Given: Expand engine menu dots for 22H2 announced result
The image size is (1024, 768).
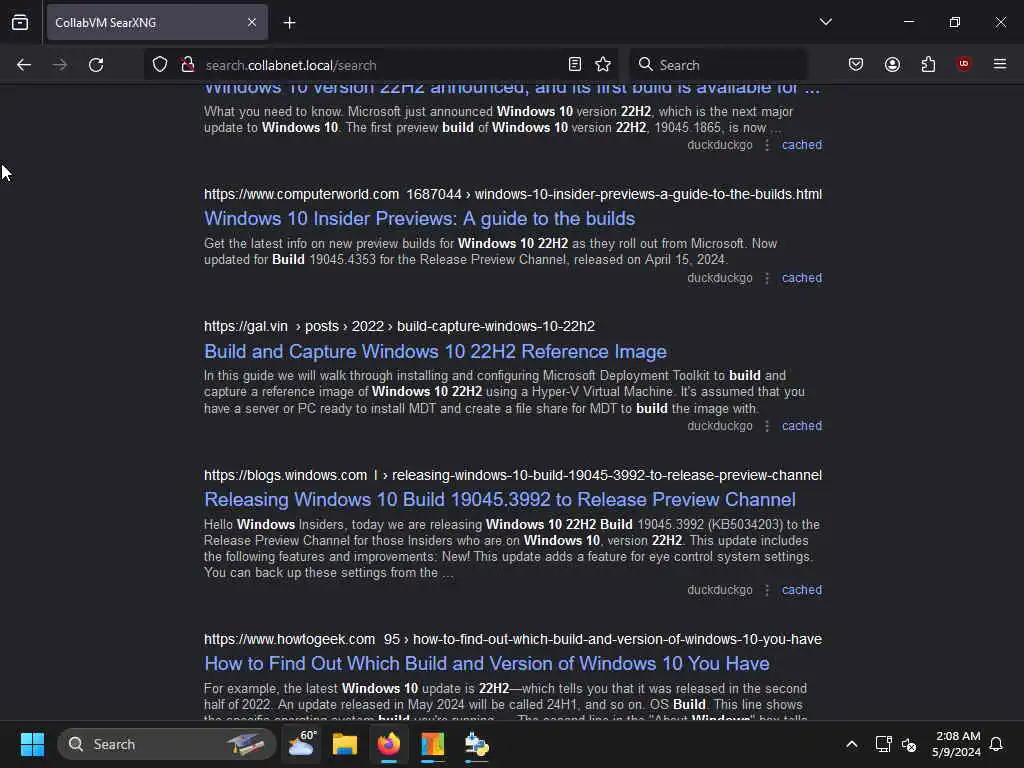Looking at the screenshot, I should [767, 146].
